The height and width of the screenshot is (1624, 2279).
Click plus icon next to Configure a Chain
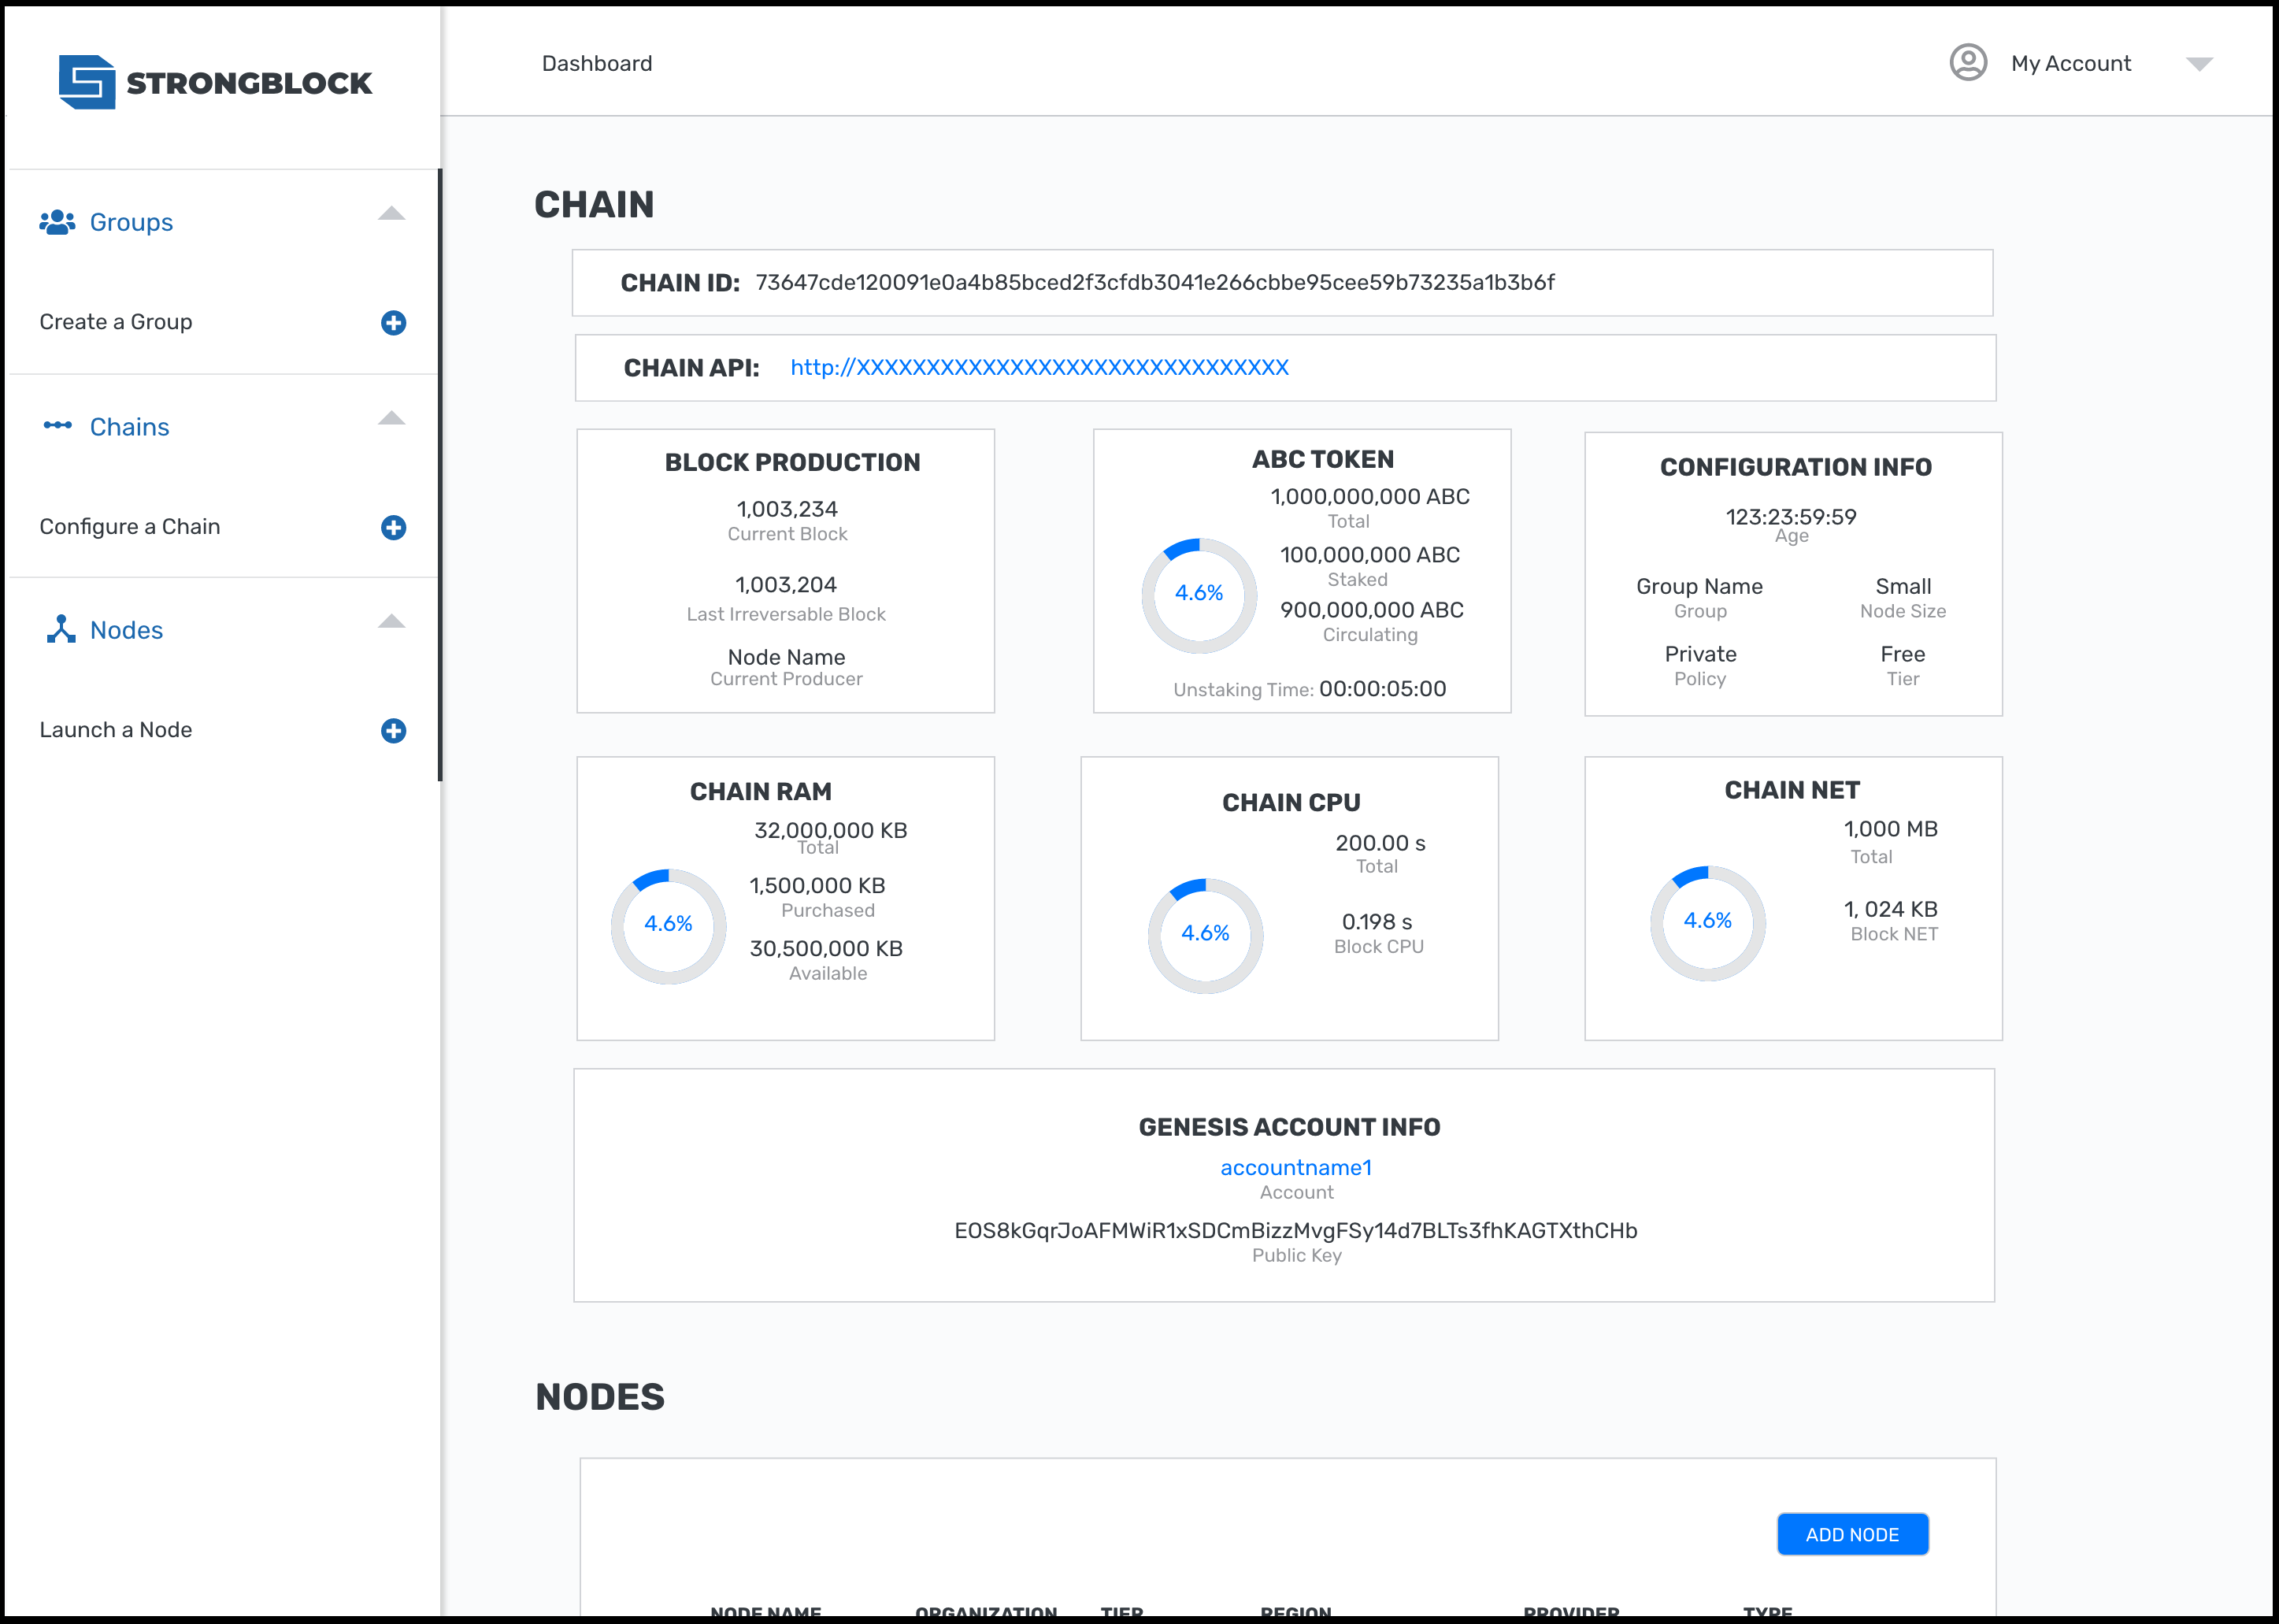pyautogui.click(x=393, y=528)
